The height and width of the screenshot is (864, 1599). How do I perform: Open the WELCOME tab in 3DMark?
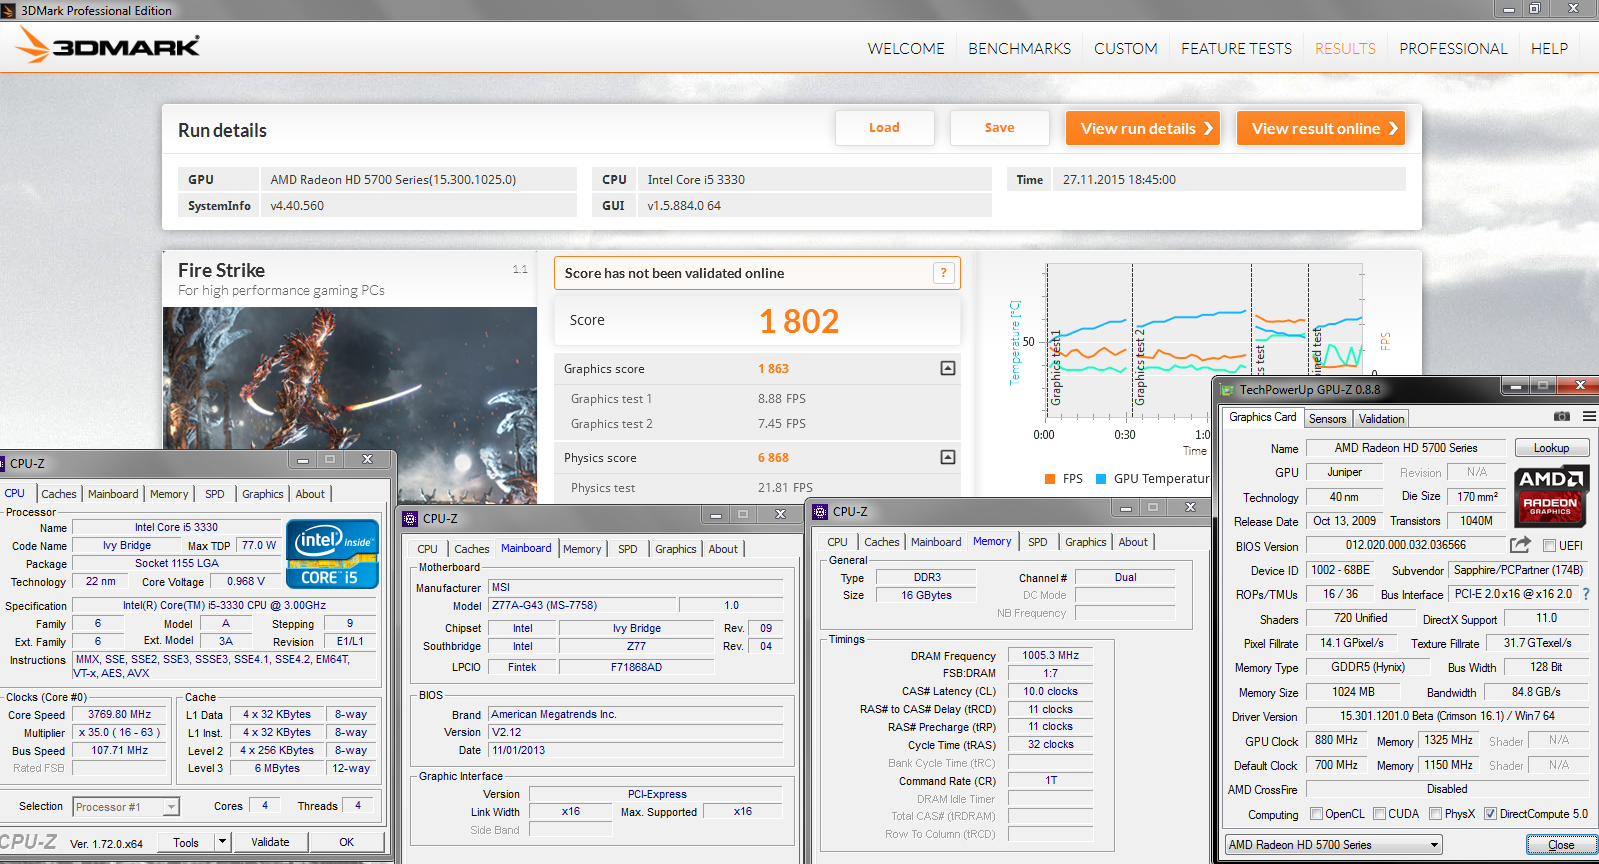pos(906,48)
